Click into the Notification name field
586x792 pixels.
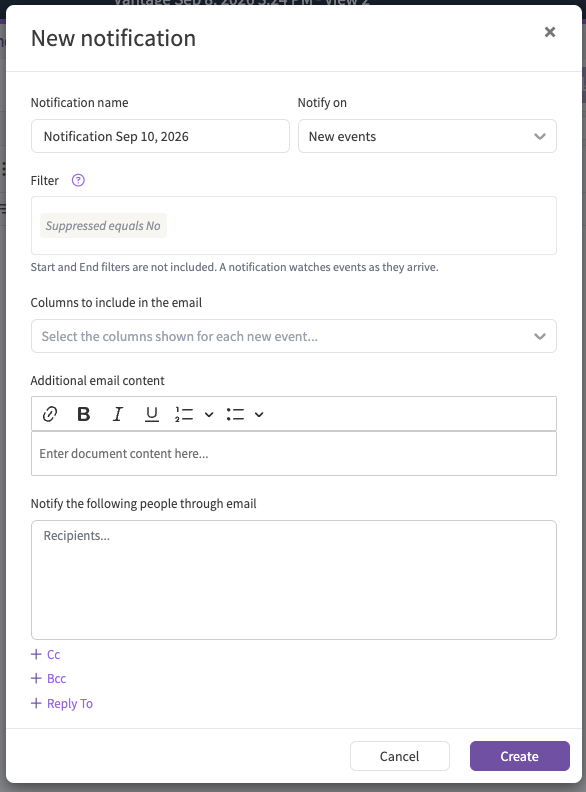coord(160,136)
